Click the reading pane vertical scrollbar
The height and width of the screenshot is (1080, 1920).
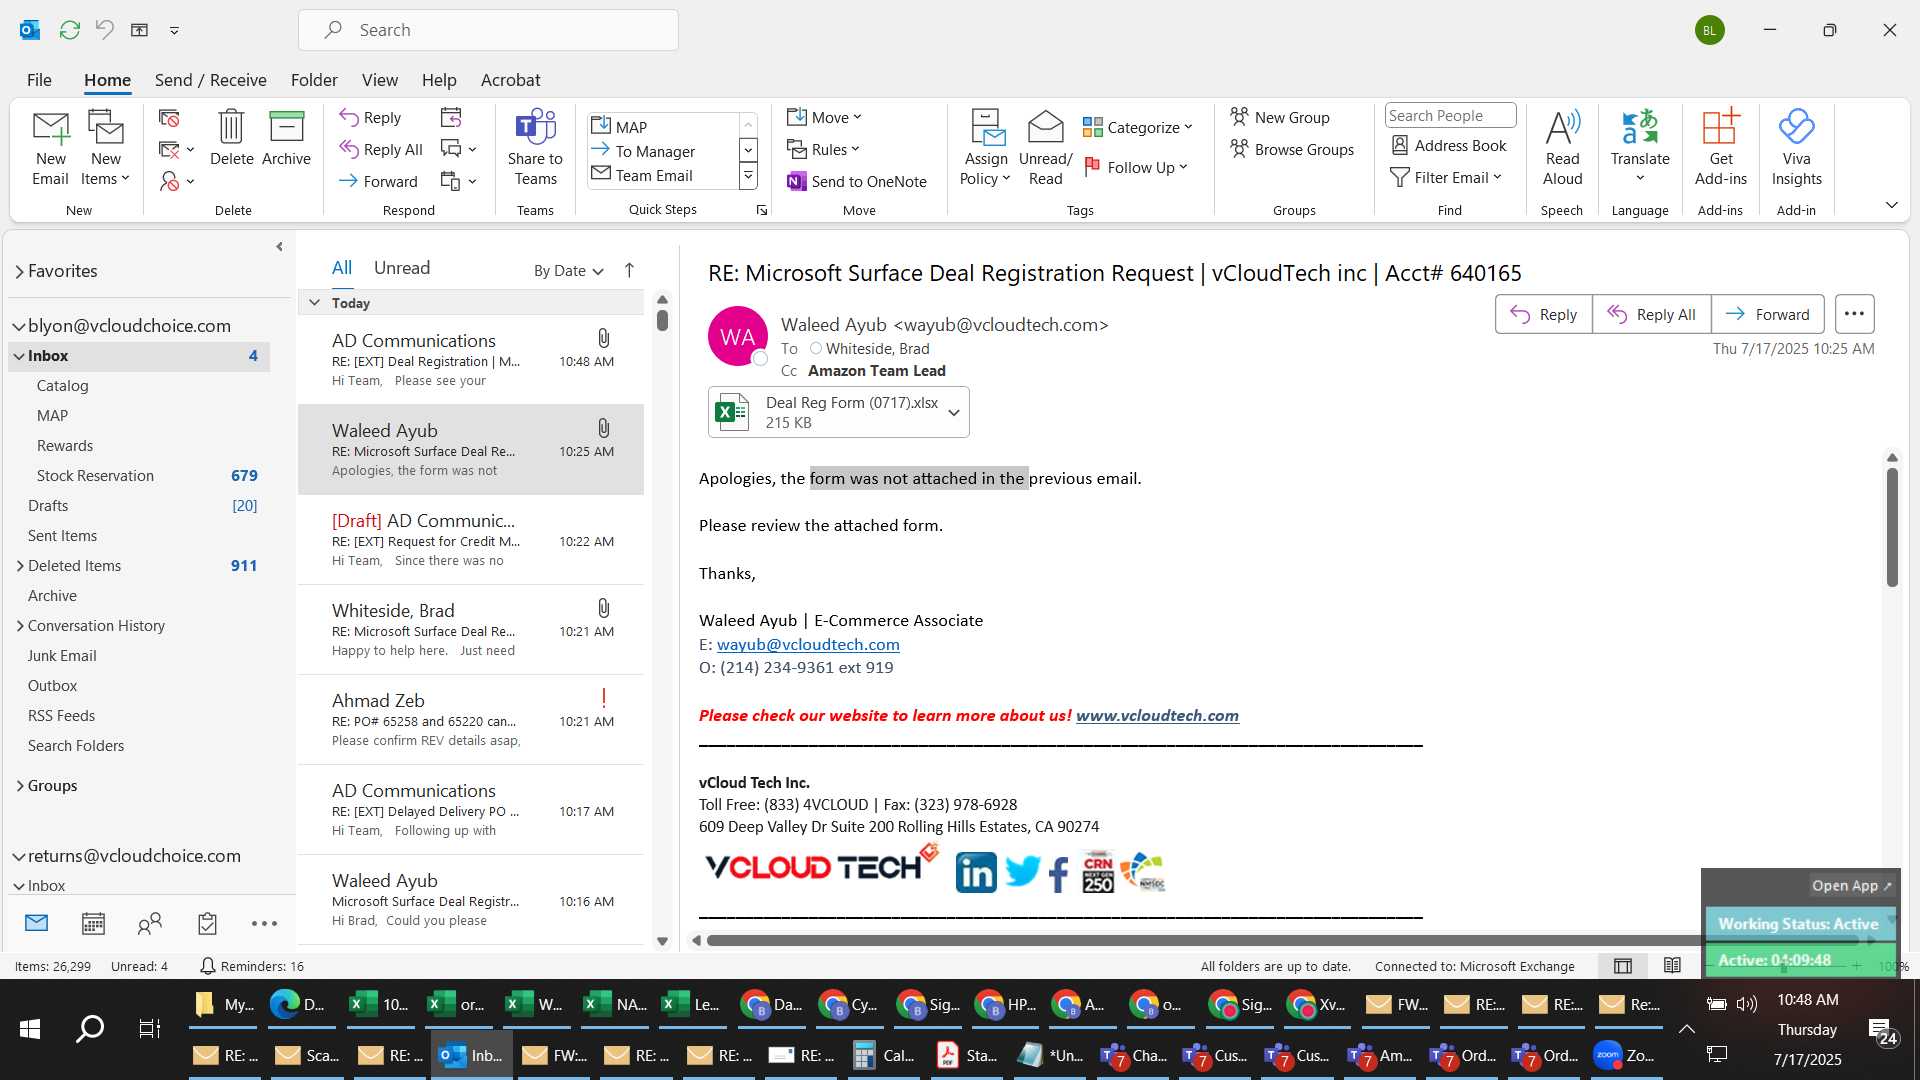[x=1892, y=527]
